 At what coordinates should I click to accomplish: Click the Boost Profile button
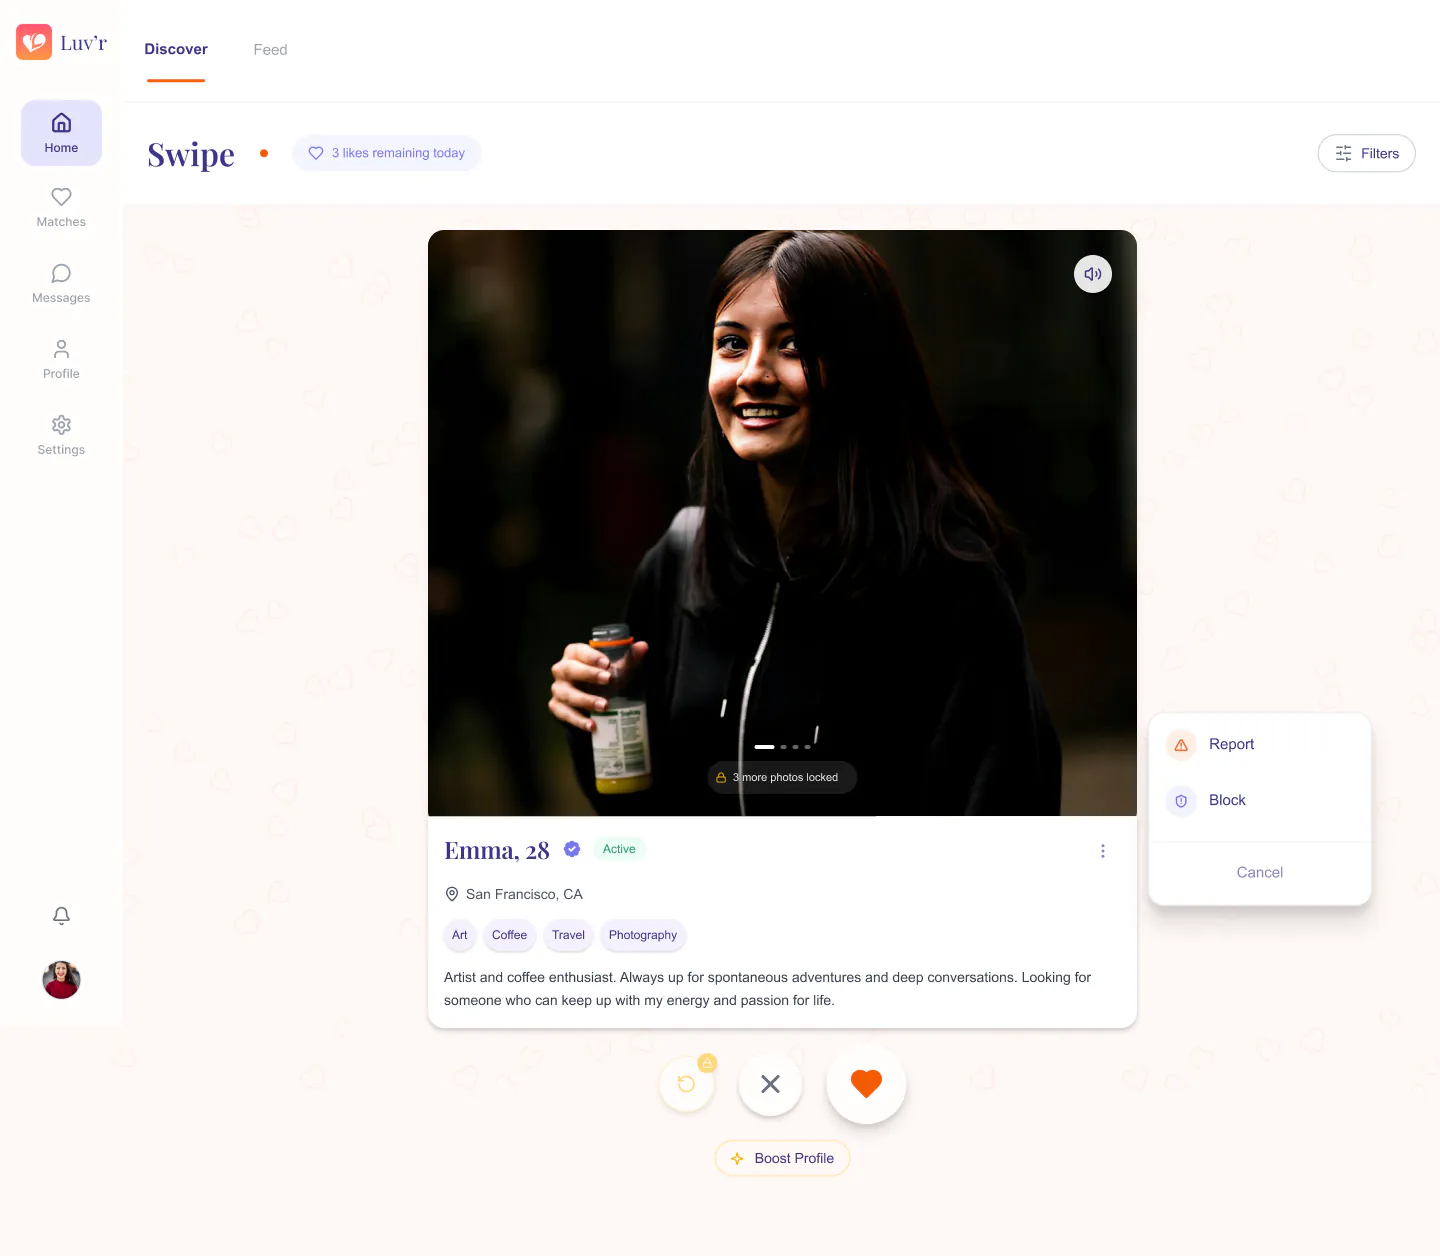(782, 1158)
